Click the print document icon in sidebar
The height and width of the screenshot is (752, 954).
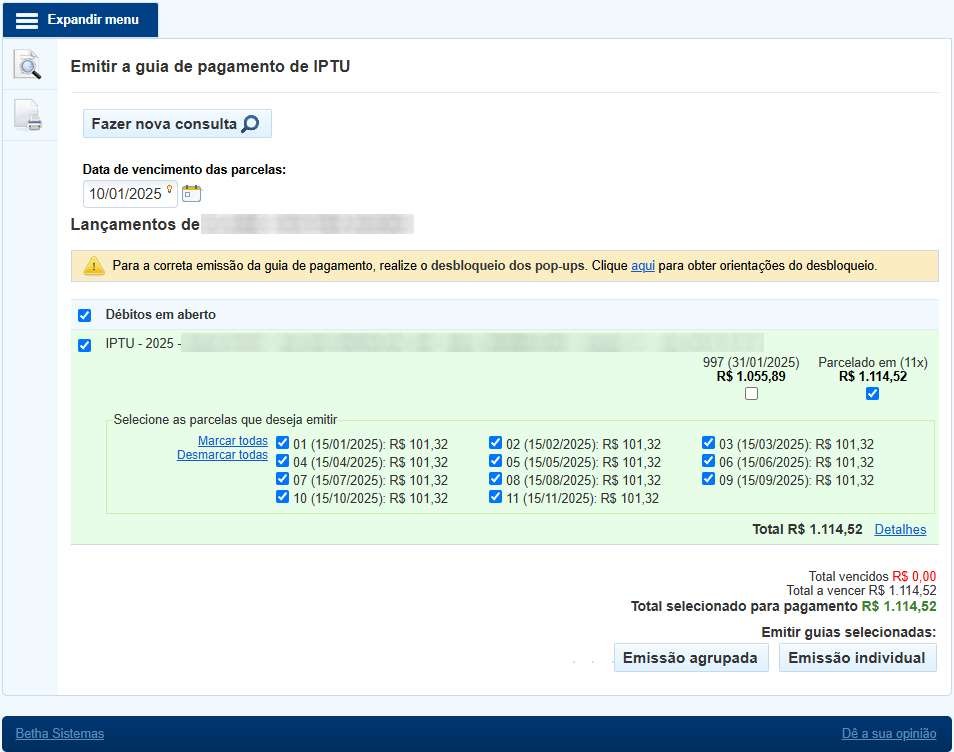click(28, 116)
